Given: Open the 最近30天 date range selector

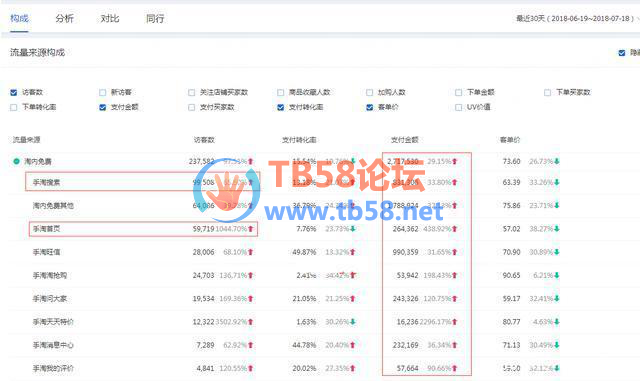Looking at the screenshot, I should pyautogui.click(x=577, y=18).
